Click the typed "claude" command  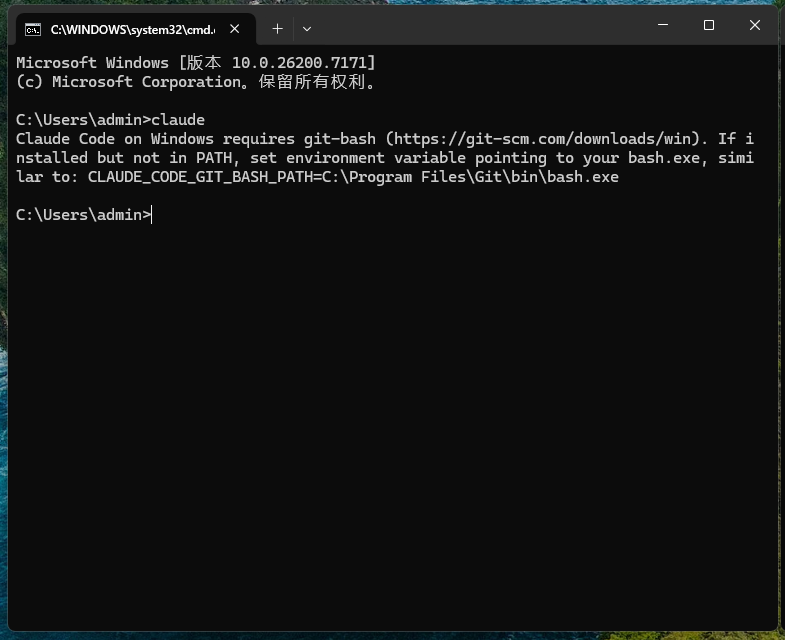(x=178, y=120)
